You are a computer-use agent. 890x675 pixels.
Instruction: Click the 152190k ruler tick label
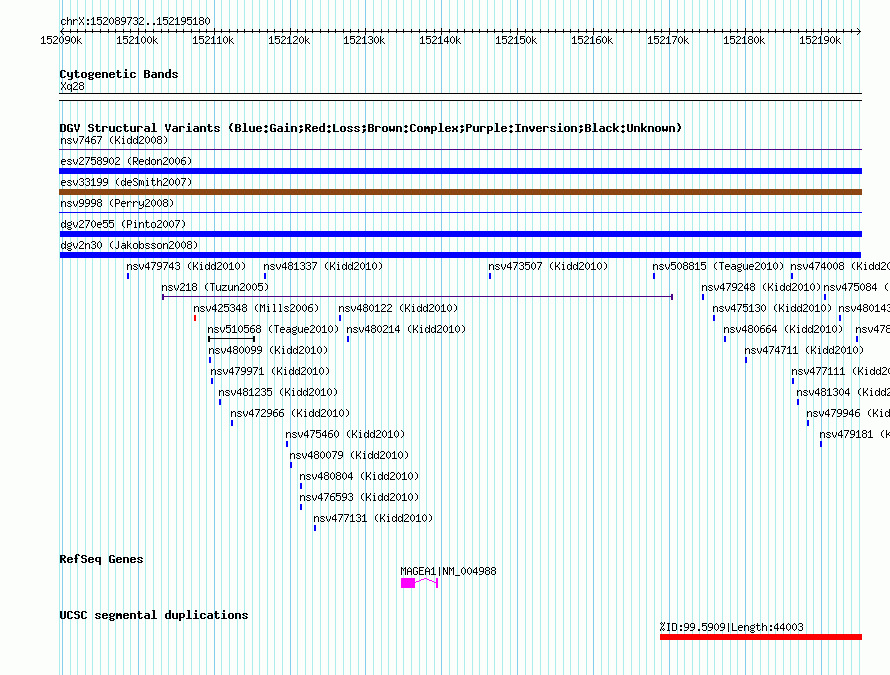click(x=820, y=40)
